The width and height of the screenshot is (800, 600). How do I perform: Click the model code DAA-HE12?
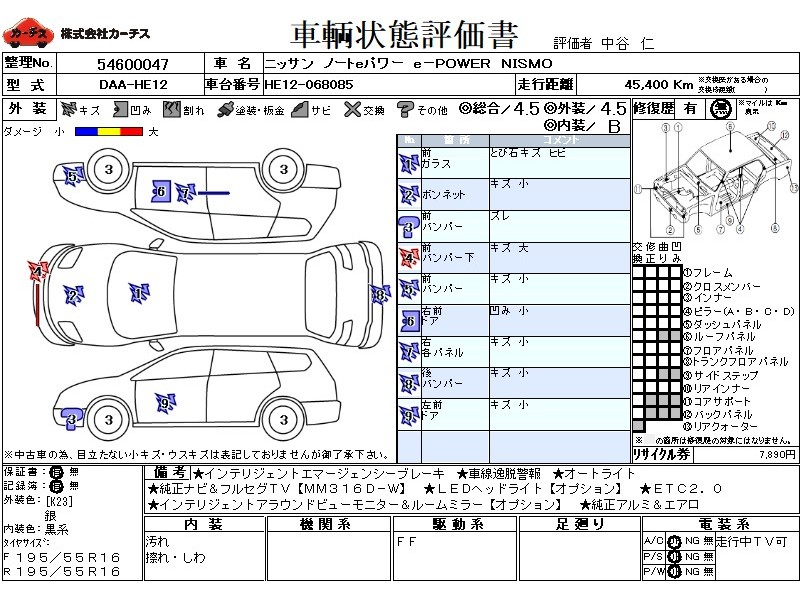tap(133, 85)
